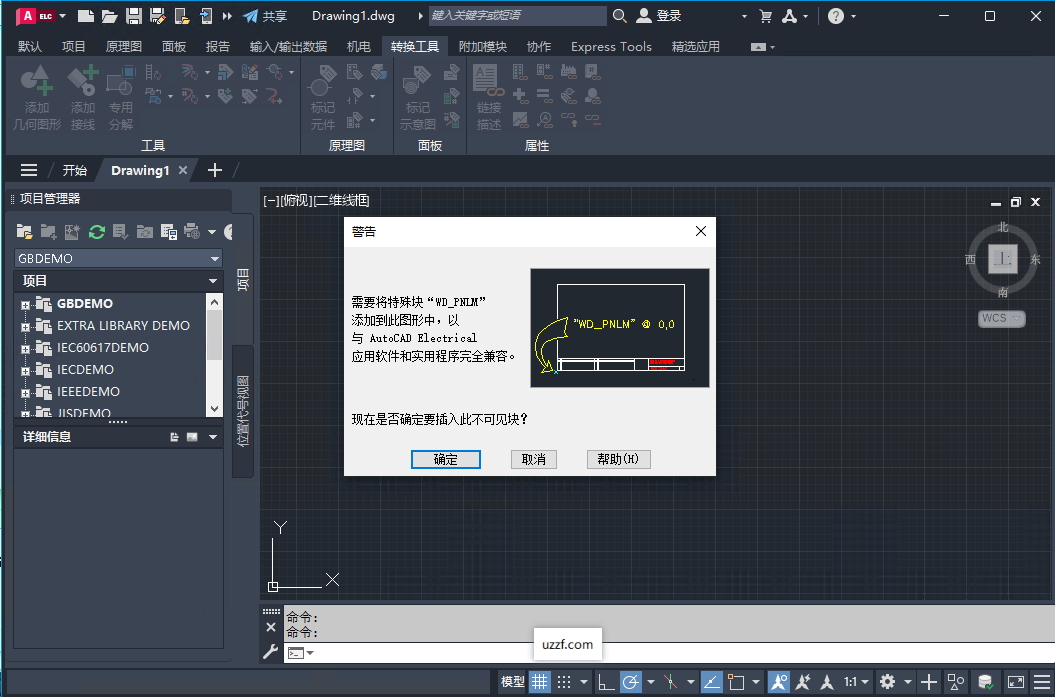Click the 帮助(H) button in the dialog
This screenshot has height=697, width=1055.
click(618, 459)
